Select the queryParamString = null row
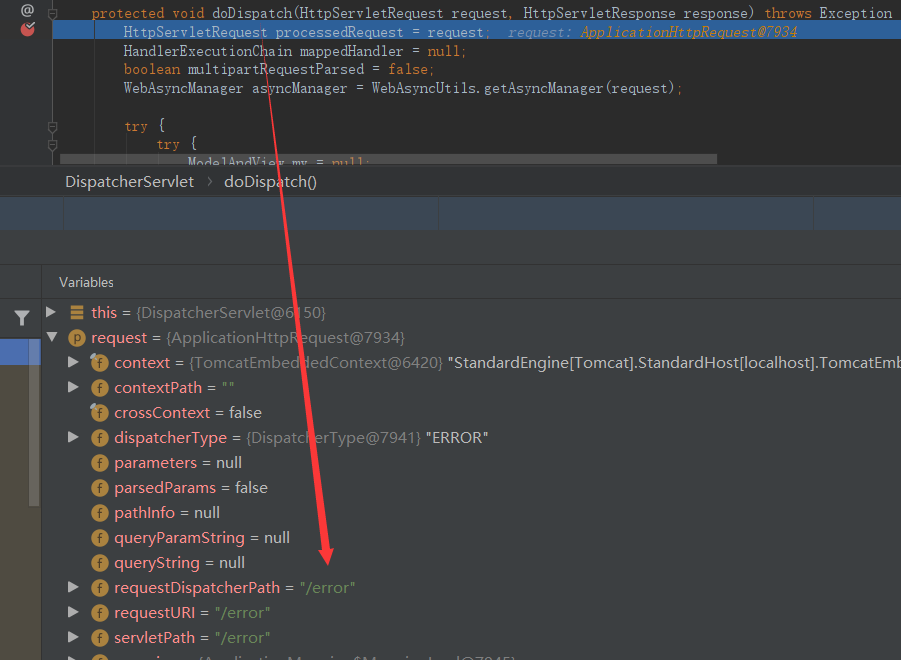 [x=471, y=538]
